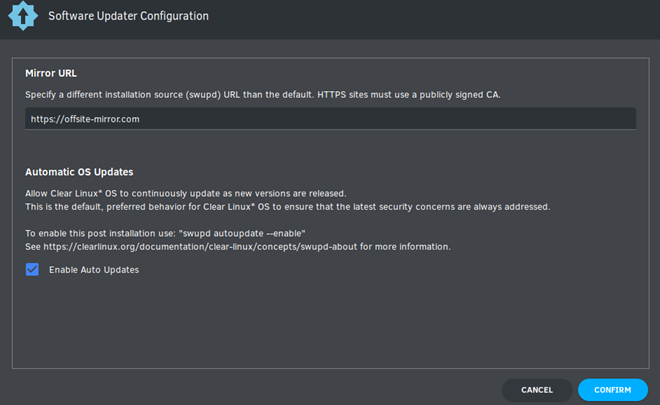Confirm the software updater settings
The width and height of the screenshot is (660, 405).
612,390
